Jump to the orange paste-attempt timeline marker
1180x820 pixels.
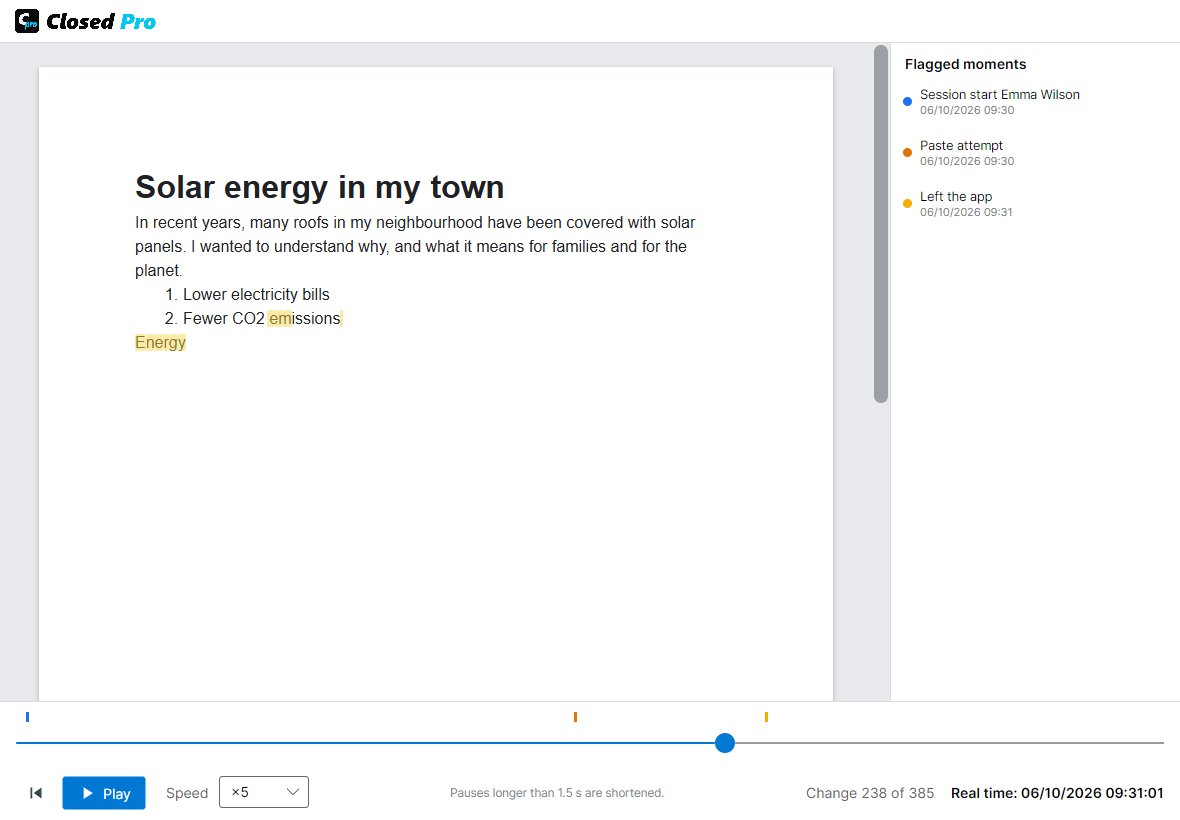click(575, 717)
